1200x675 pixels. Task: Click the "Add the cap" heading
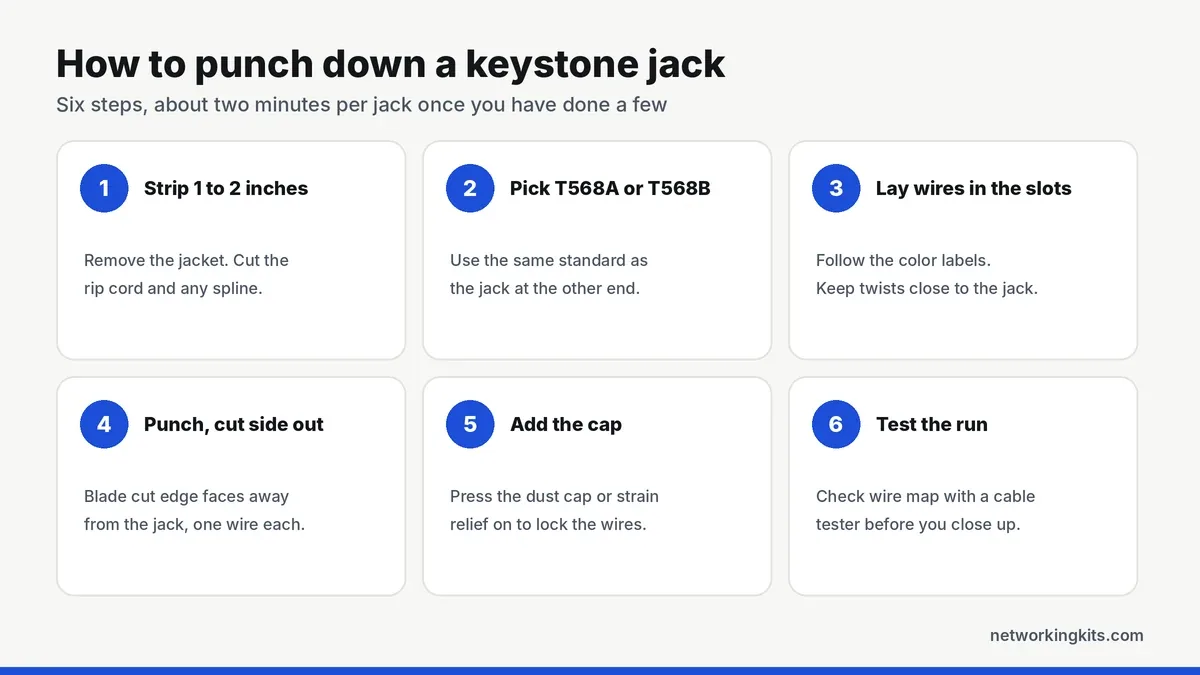tap(566, 424)
